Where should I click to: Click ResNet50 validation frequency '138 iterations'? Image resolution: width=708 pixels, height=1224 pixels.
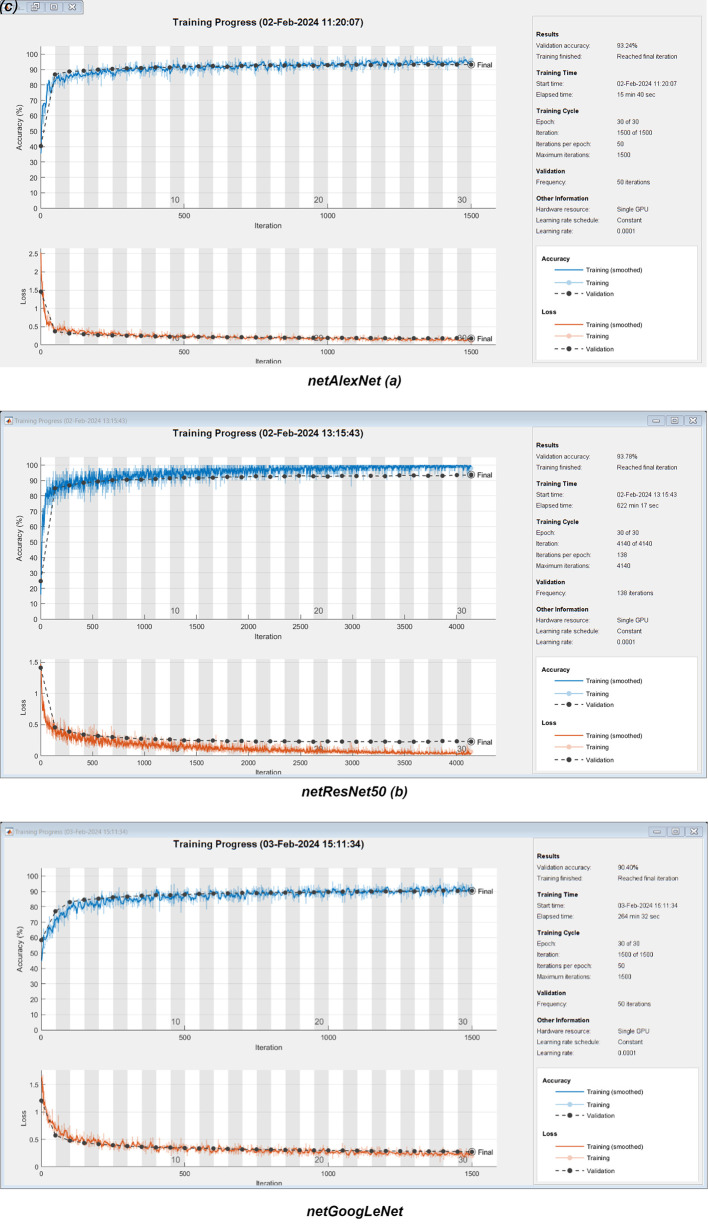(636, 594)
